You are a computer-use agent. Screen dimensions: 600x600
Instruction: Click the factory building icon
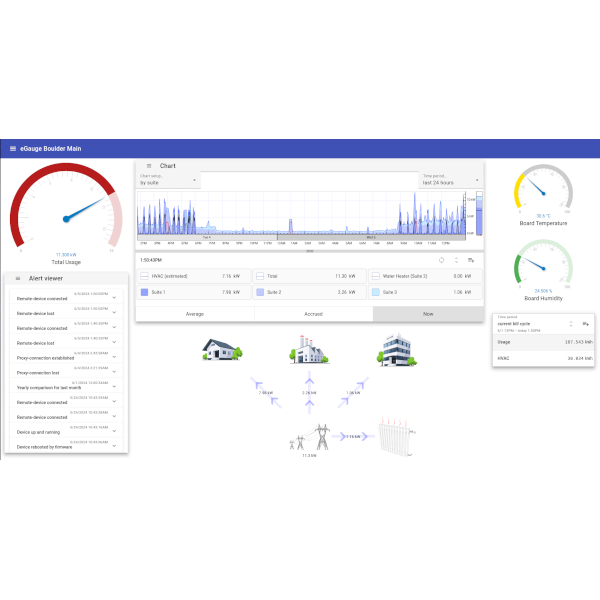(309, 349)
